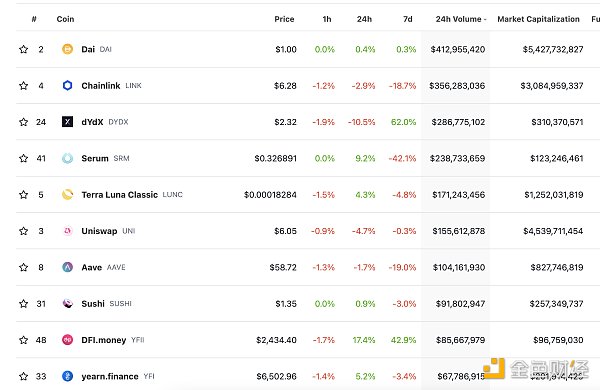600x390 pixels.
Task: Sort by 24h Volume column header
Action: [x=461, y=19]
